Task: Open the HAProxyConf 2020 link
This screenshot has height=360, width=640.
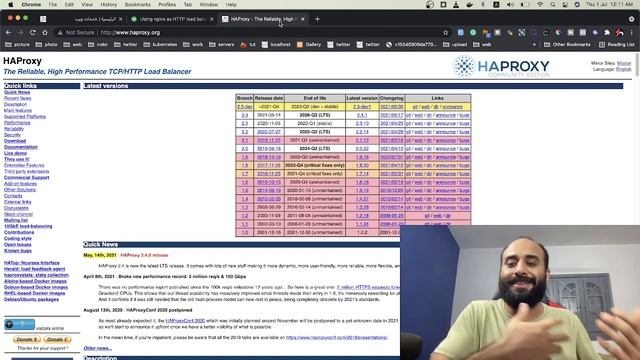Action: (x=185, y=321)
